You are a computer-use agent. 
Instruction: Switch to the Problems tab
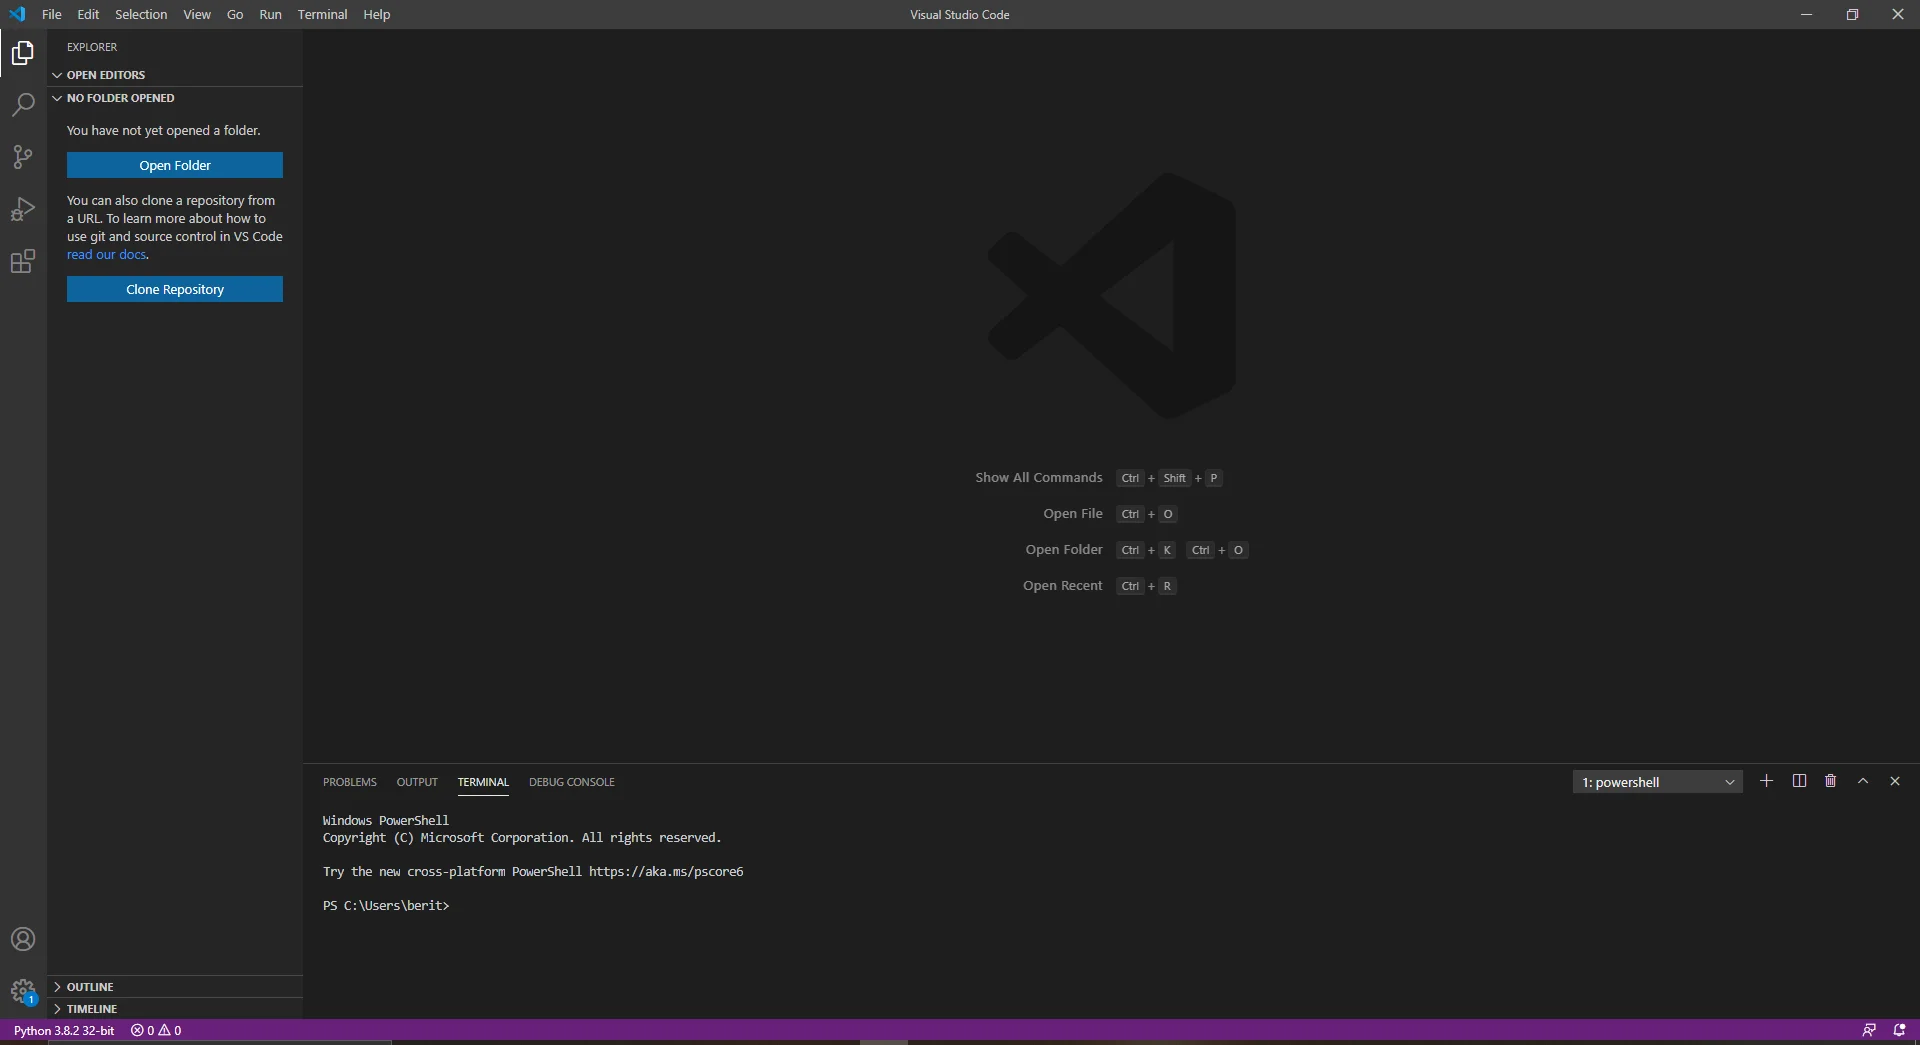[x=350, y=782]
